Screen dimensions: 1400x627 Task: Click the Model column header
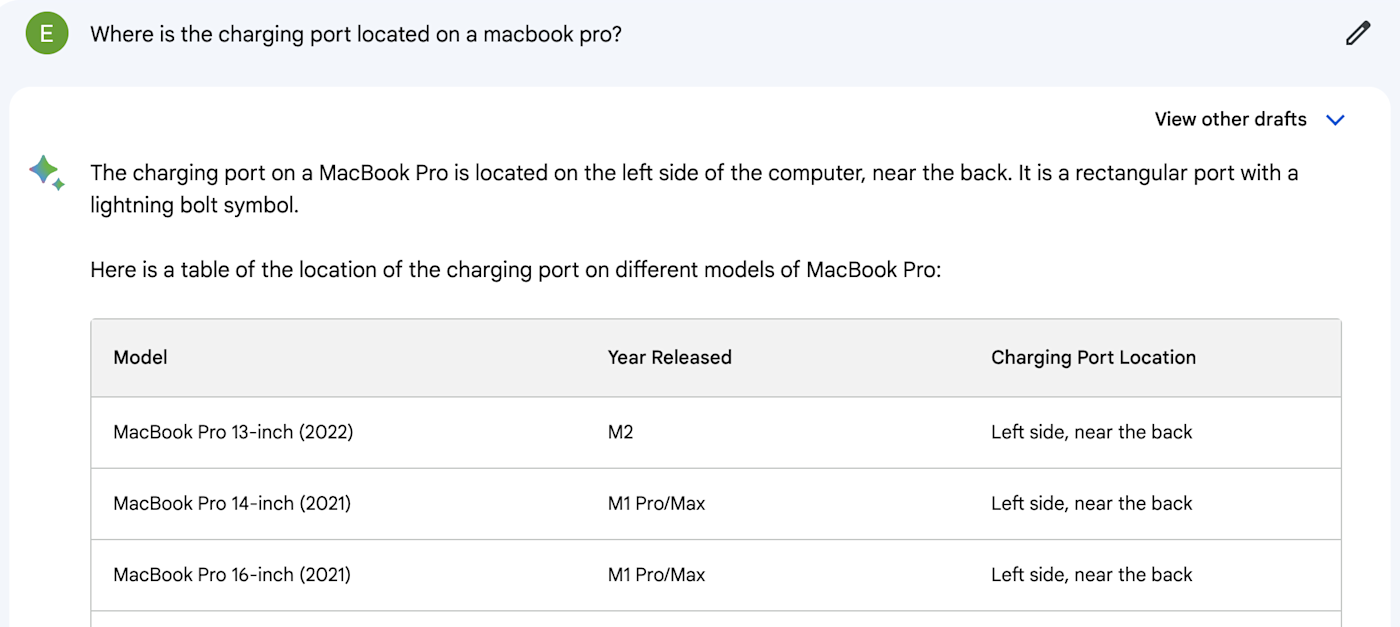140,357
